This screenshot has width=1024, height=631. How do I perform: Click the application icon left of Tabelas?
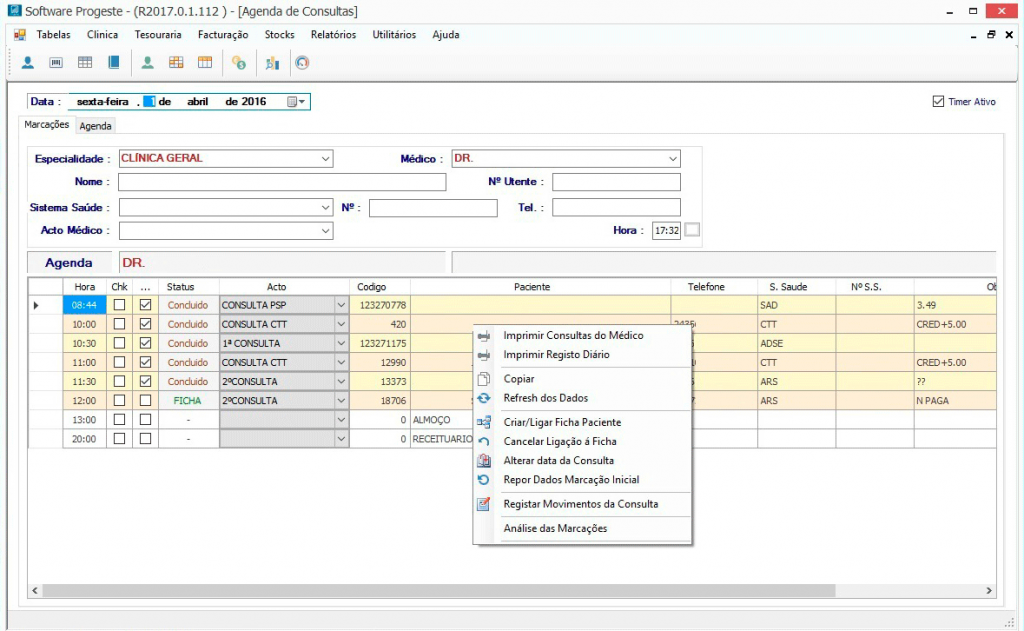click(x=20, y=35)
